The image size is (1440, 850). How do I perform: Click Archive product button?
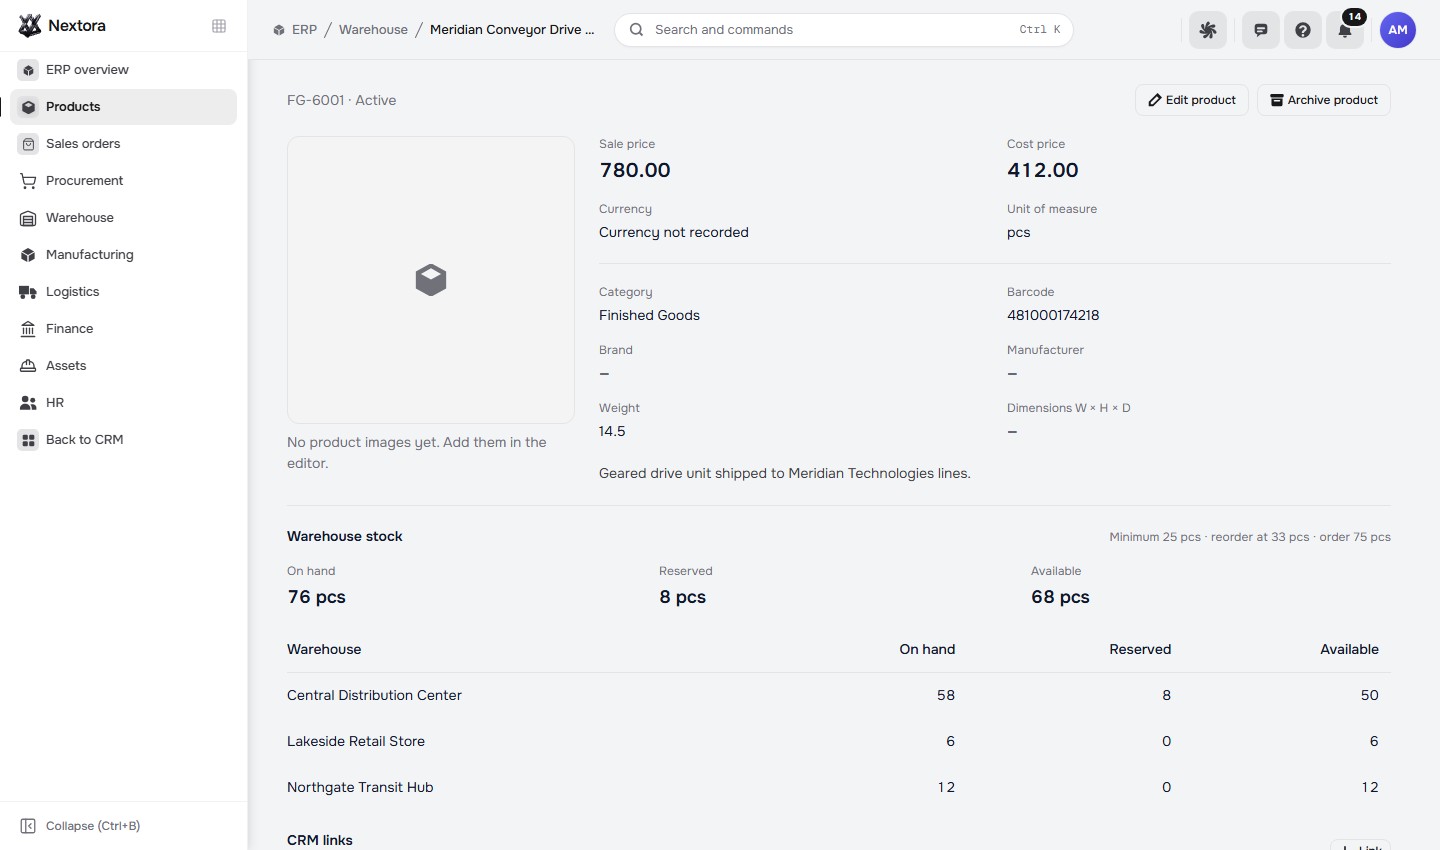click(x=1324, y=100)
